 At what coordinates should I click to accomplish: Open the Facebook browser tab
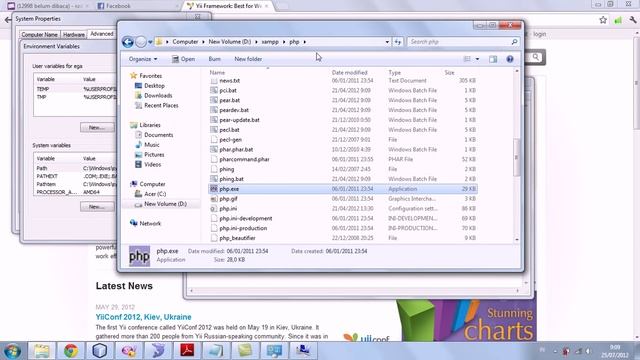(138, 6)
